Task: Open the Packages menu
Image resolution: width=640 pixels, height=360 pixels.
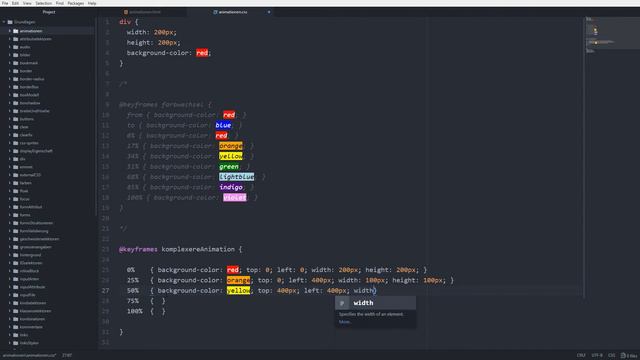Action: coord(76,3)
